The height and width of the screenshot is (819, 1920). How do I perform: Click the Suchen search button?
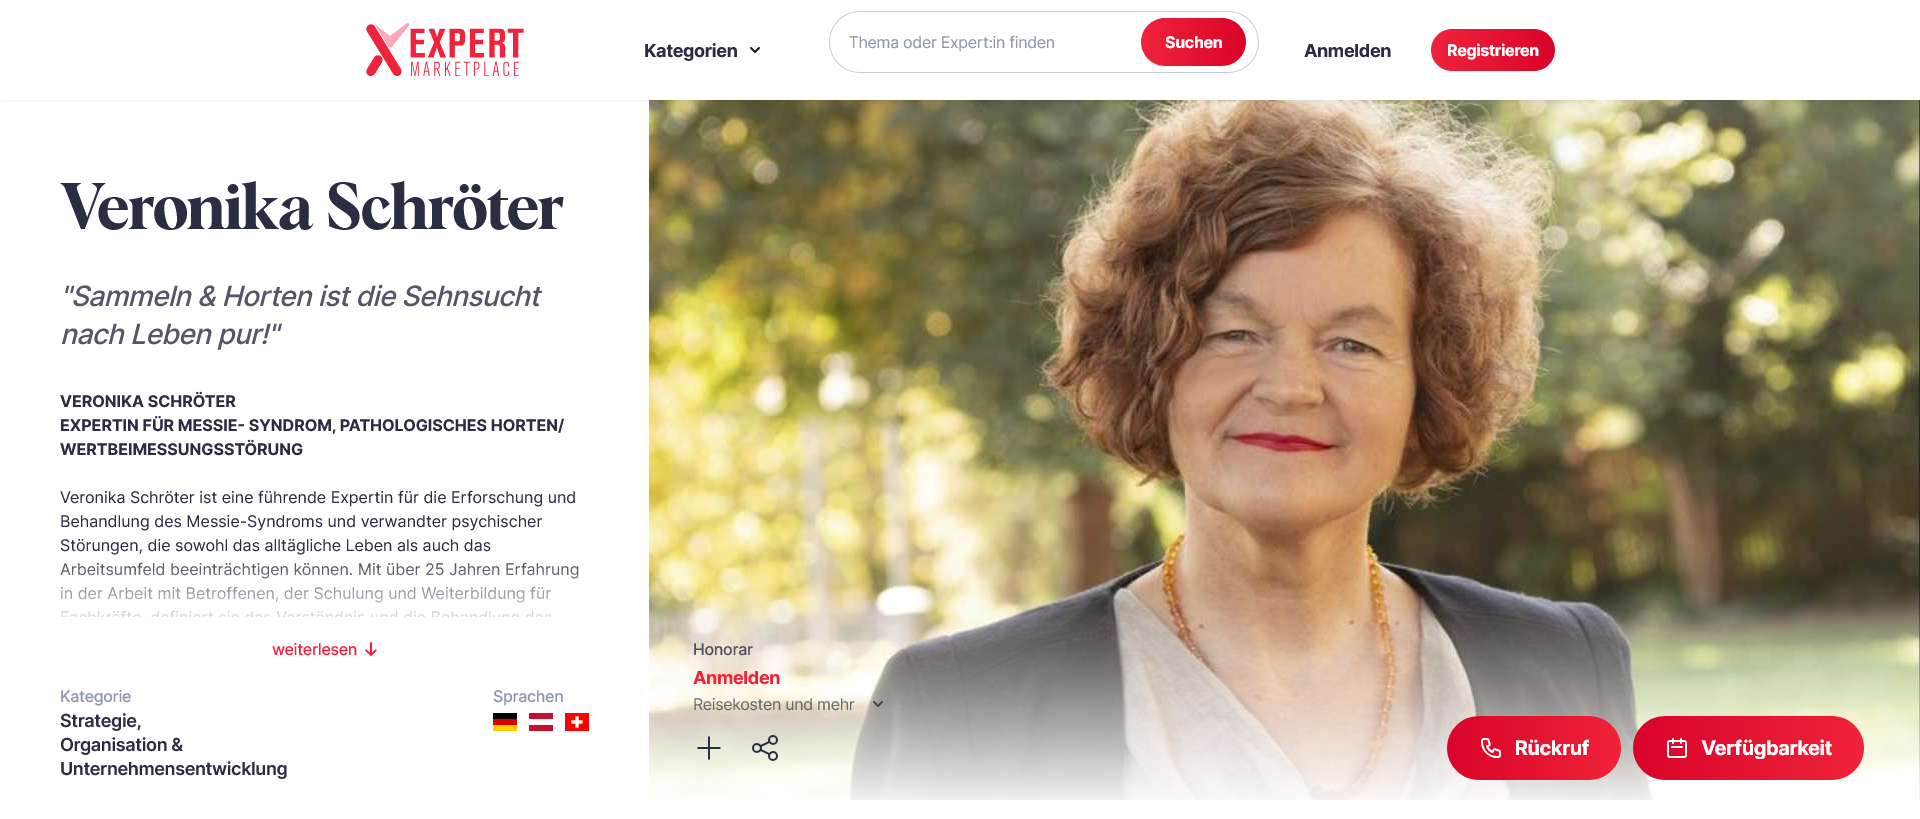[x=1193, y=42]
